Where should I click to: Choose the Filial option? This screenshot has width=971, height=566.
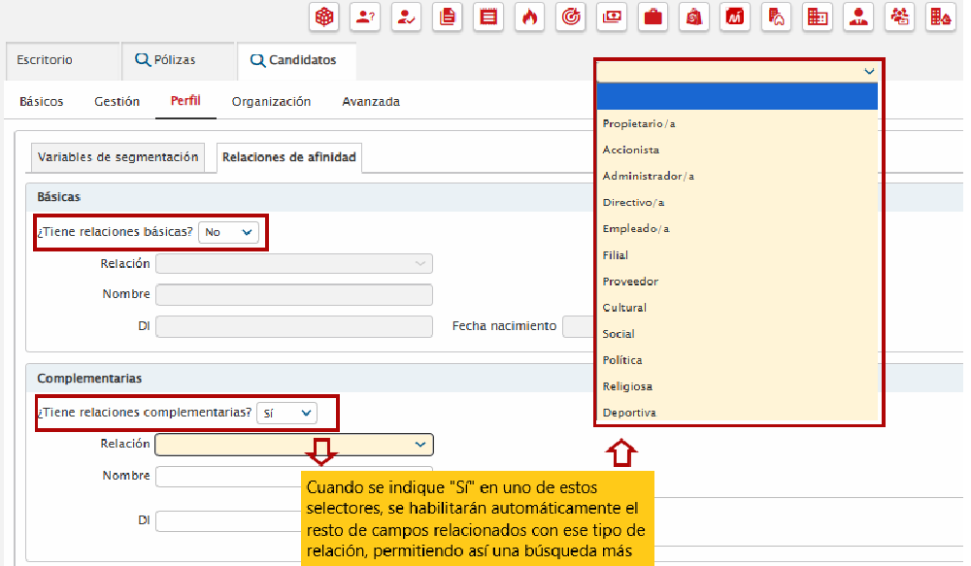[x=737, y=255]
